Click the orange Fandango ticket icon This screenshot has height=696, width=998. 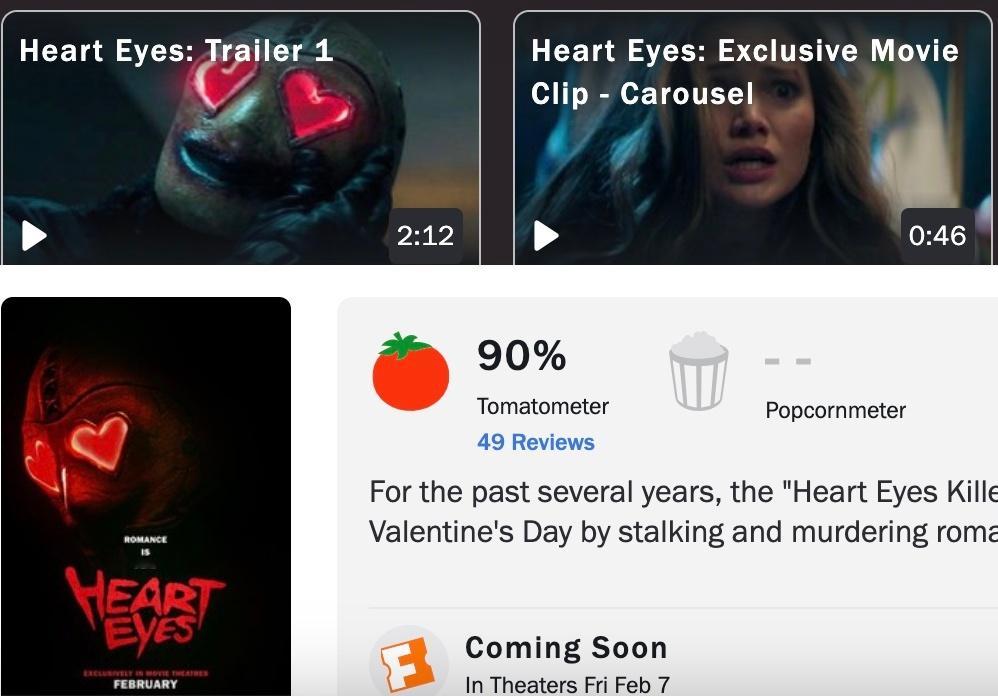[x=407, y=664]
